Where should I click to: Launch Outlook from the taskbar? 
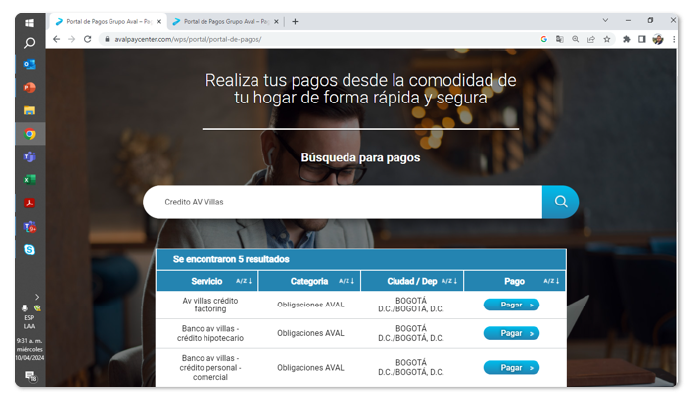click(30, 65)
